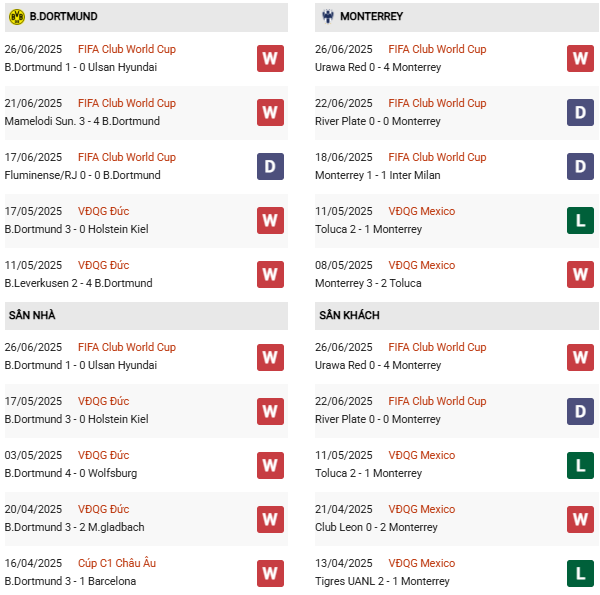The width and height of the screenshot is (600, 595).
Task: Click the River Plate 0 - 0 Monterrey result
Action: pyautogui.click(x=378, y=121)
